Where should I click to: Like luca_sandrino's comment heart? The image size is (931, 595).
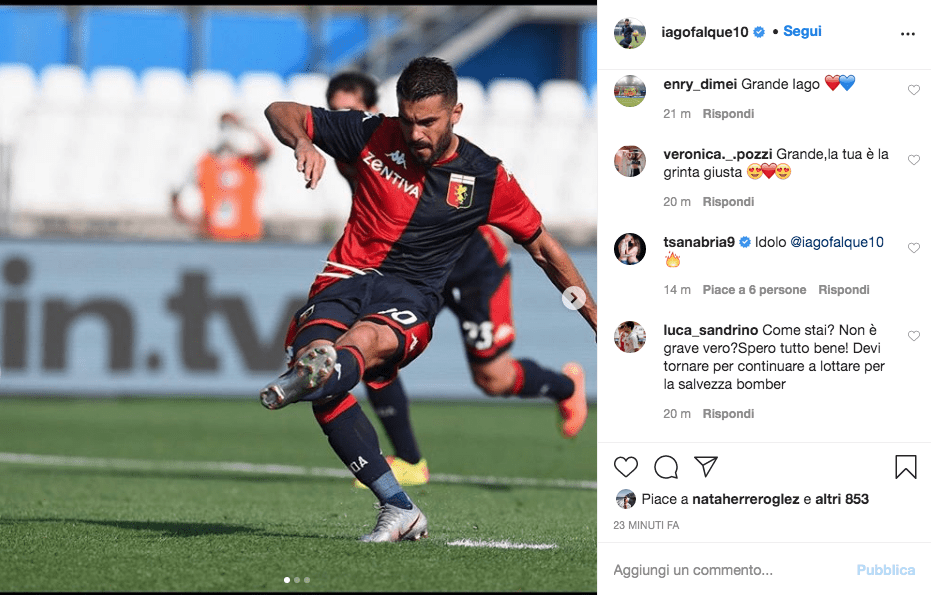pyautogui.click(x=914, y=336)
